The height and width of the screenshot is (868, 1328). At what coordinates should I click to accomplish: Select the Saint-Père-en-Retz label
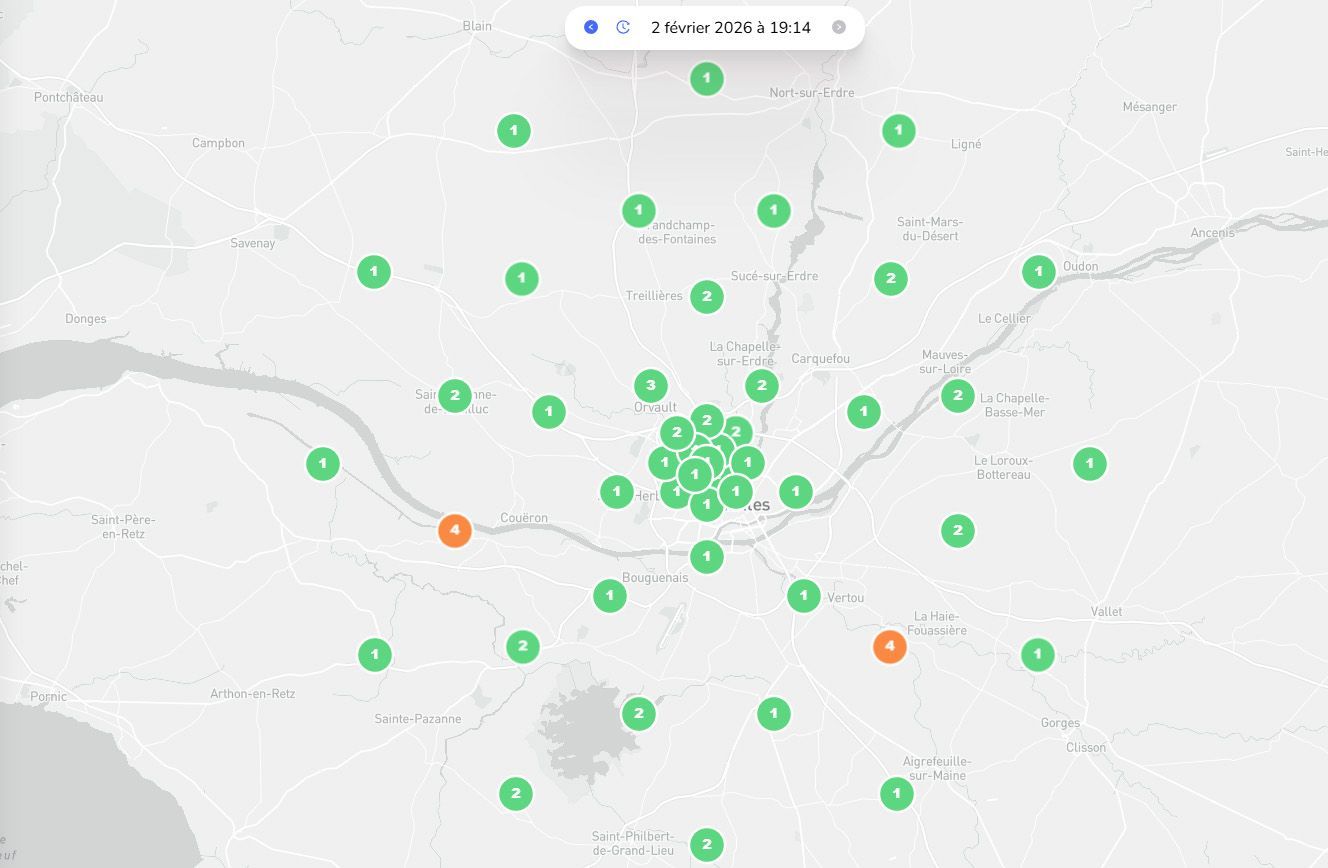(123, 527)
